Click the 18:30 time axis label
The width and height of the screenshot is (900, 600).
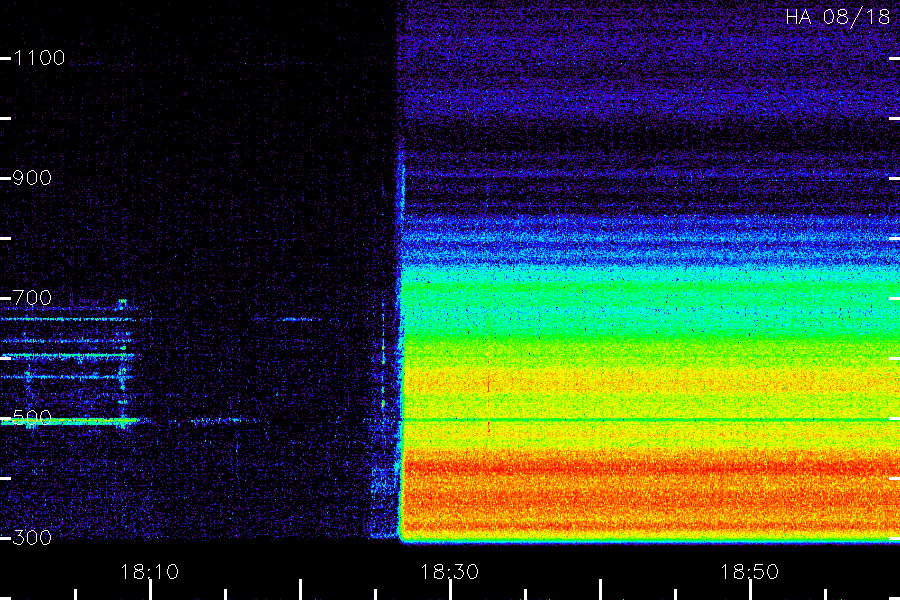pos(449,572)
